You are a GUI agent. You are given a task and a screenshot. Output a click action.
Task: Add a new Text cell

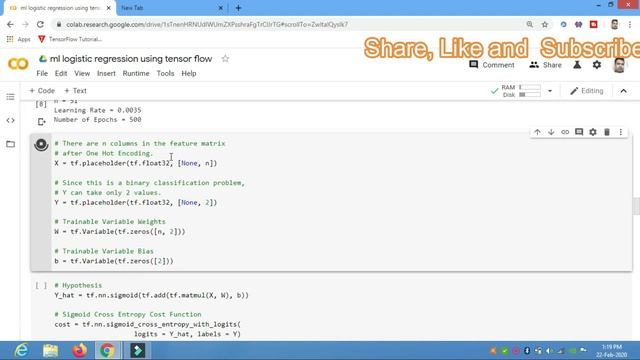click(75, 91)
